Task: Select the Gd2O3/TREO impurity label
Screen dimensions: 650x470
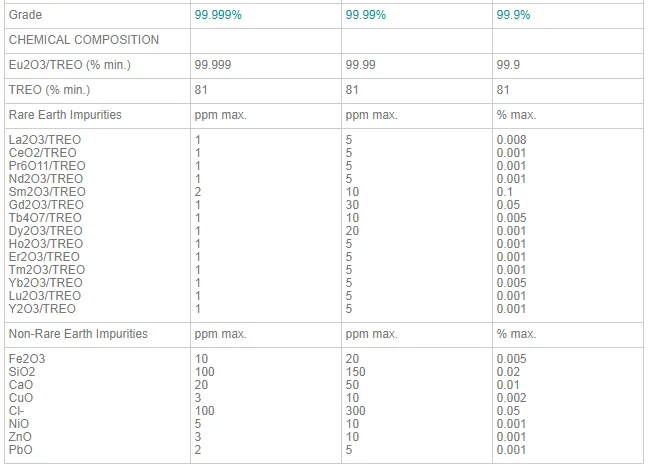Action: (45, 204)
